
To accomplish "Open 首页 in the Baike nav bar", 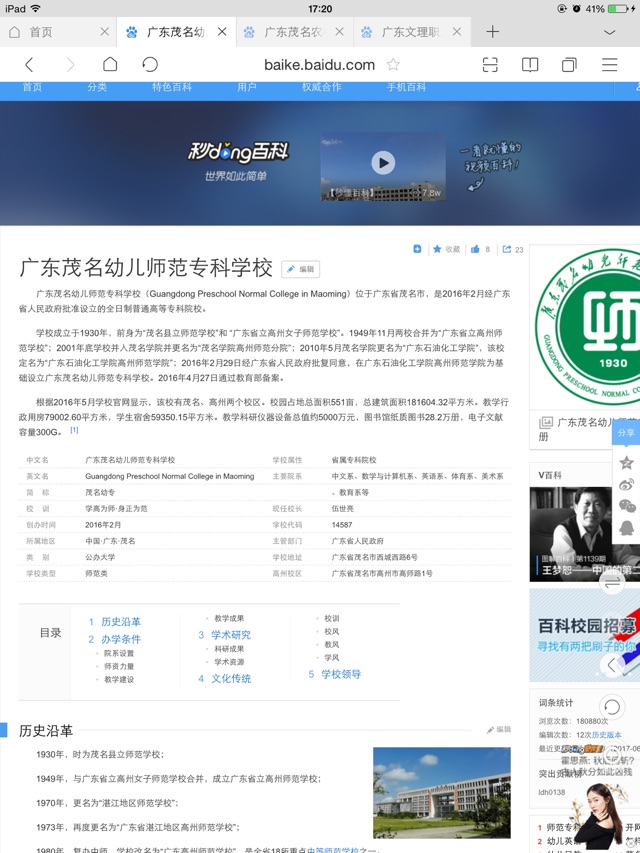I will click(32, 87).
